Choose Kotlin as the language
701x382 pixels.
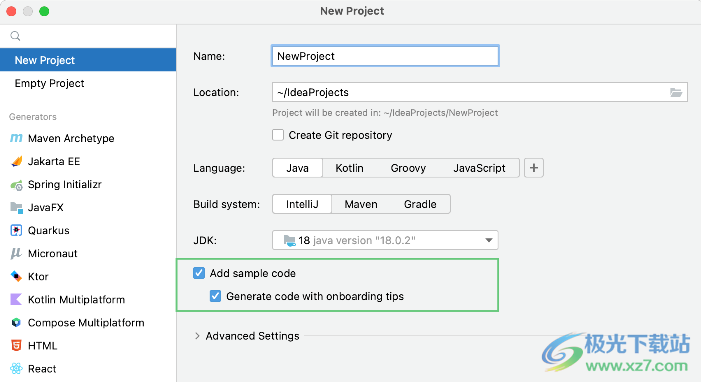tap(349, 168)
